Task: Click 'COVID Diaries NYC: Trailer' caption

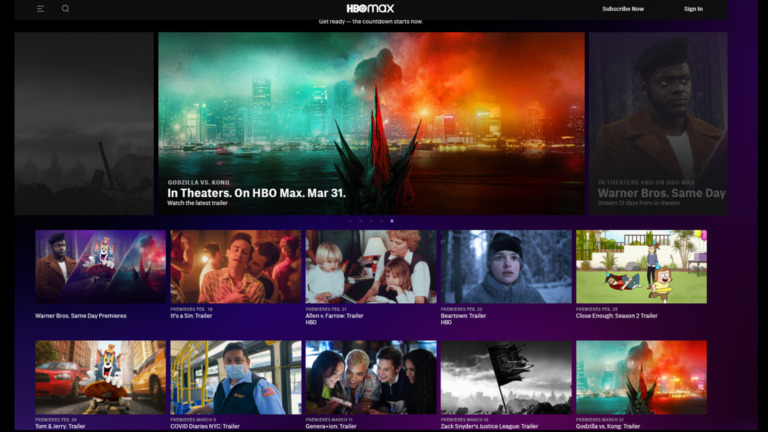Action: tap(205, 426)
